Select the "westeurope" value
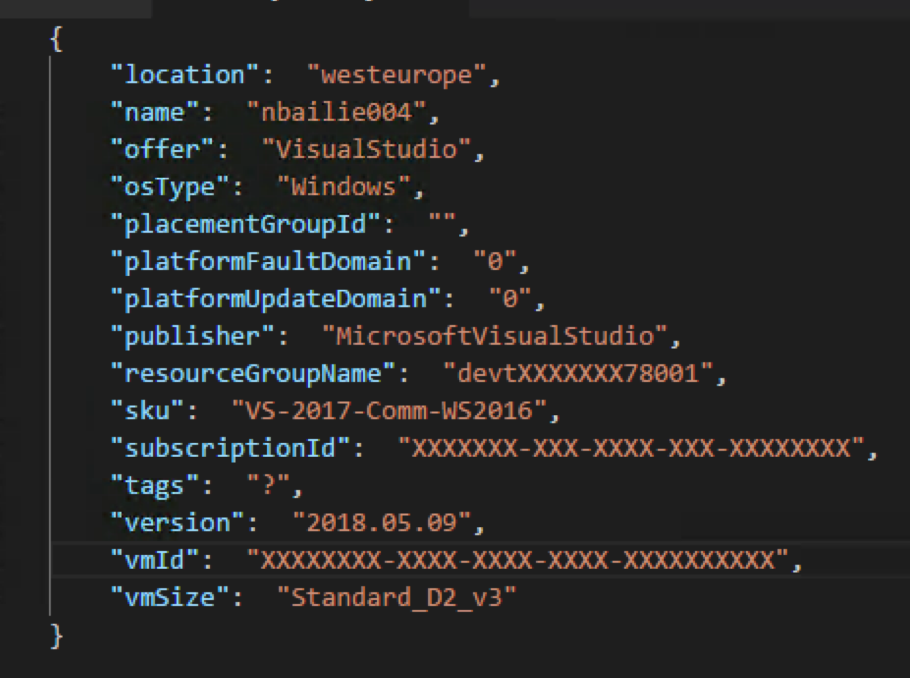The image size is (910, 678). (396, 75)
